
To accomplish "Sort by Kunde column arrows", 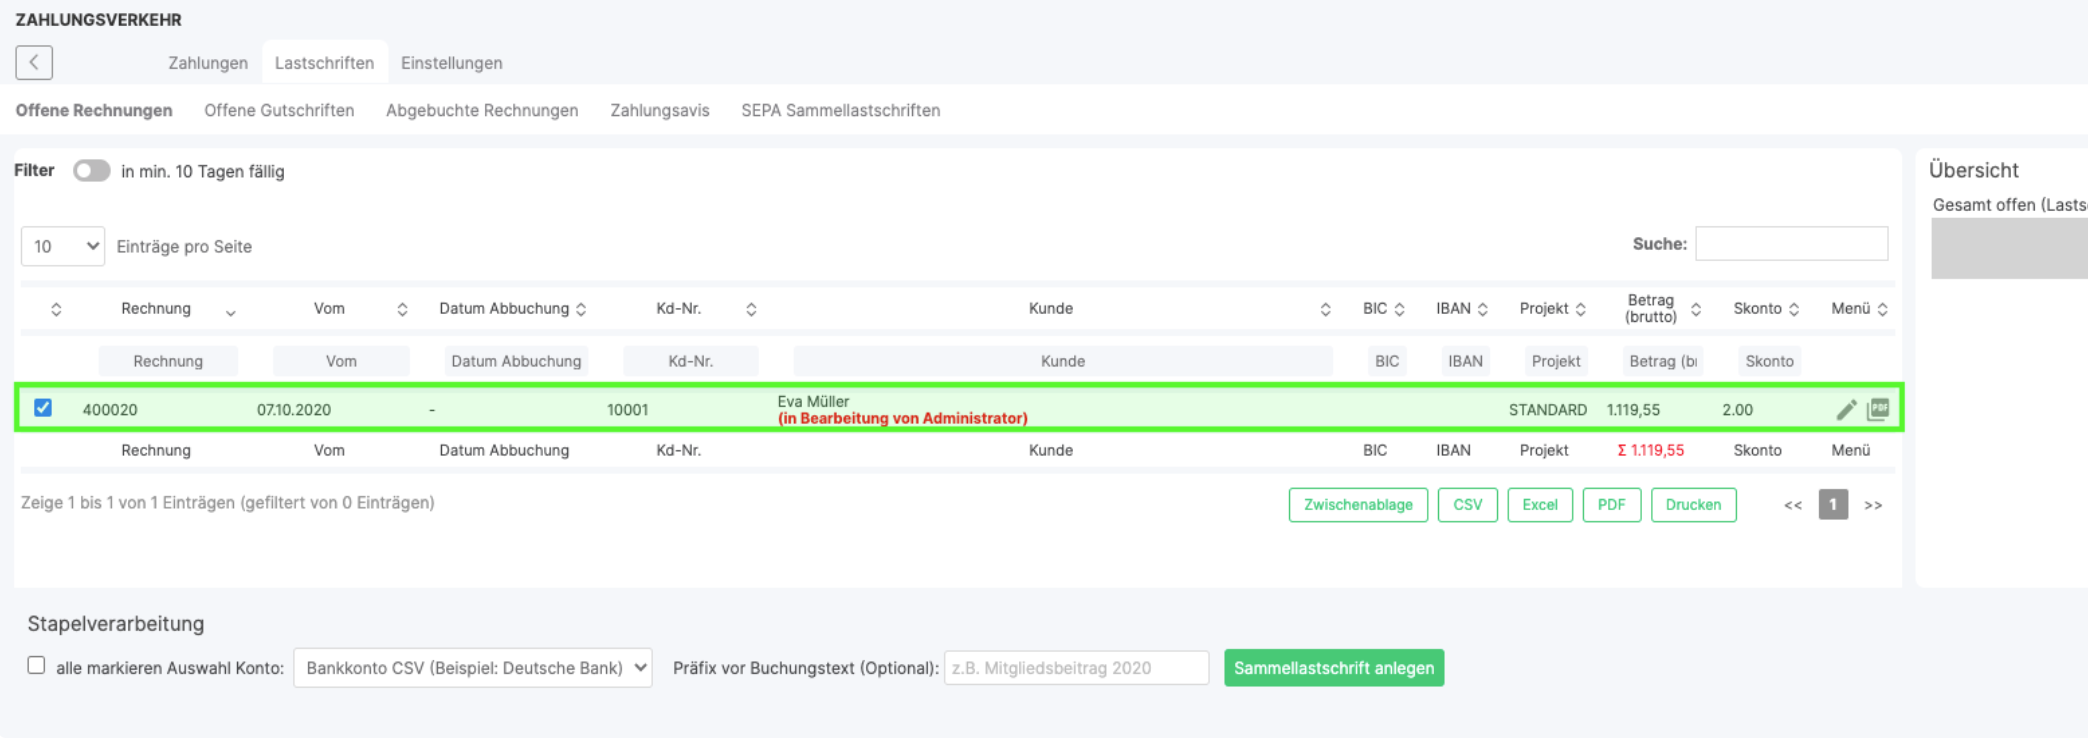I will [x=1325, y=309].
